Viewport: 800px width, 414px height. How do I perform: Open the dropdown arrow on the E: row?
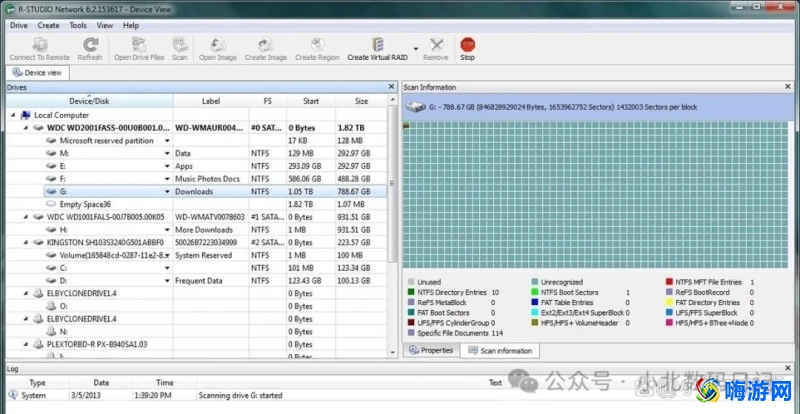(x=167, y=166)
